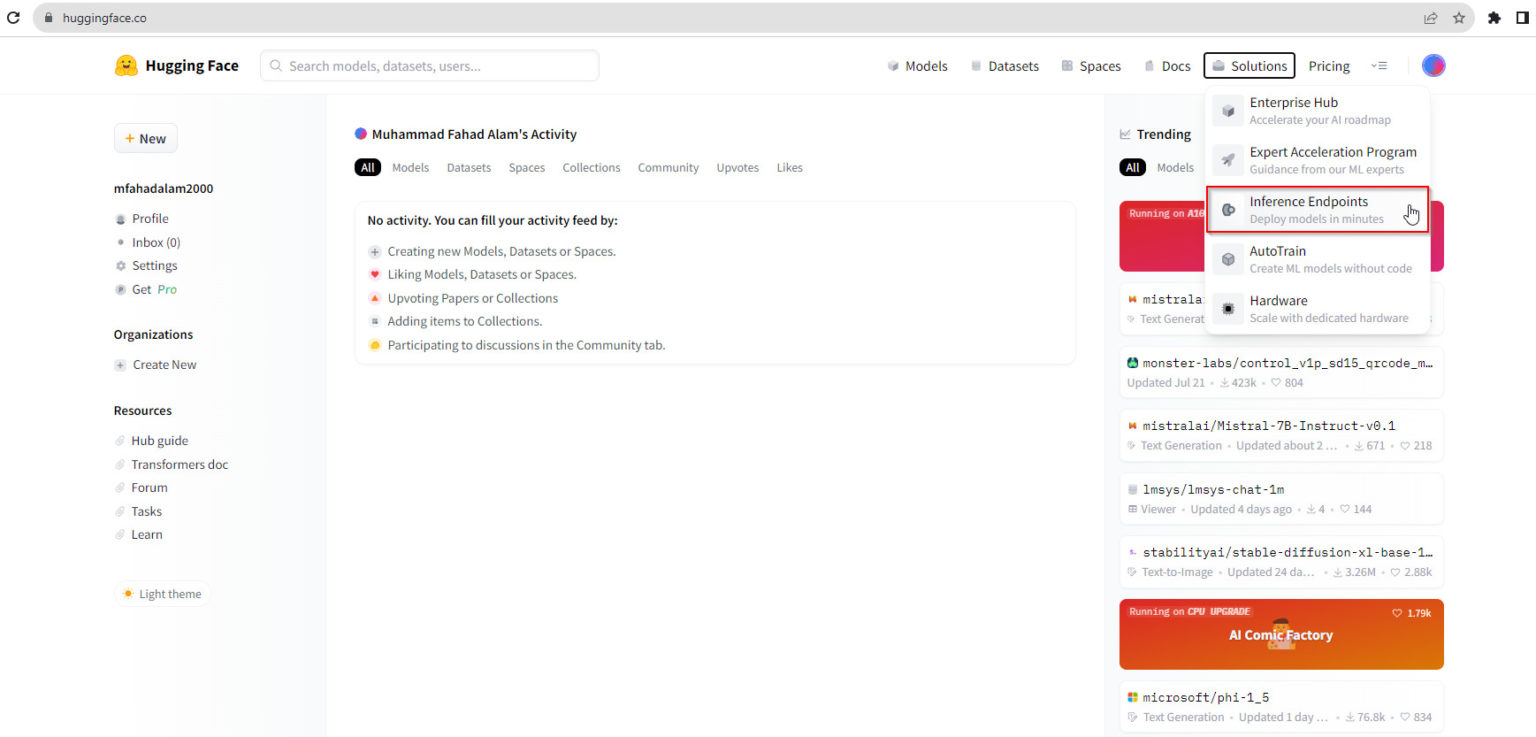The image size is (1536, 737).
Task: Click the Hugging Face emoji logo
Action: pos(126,66)
